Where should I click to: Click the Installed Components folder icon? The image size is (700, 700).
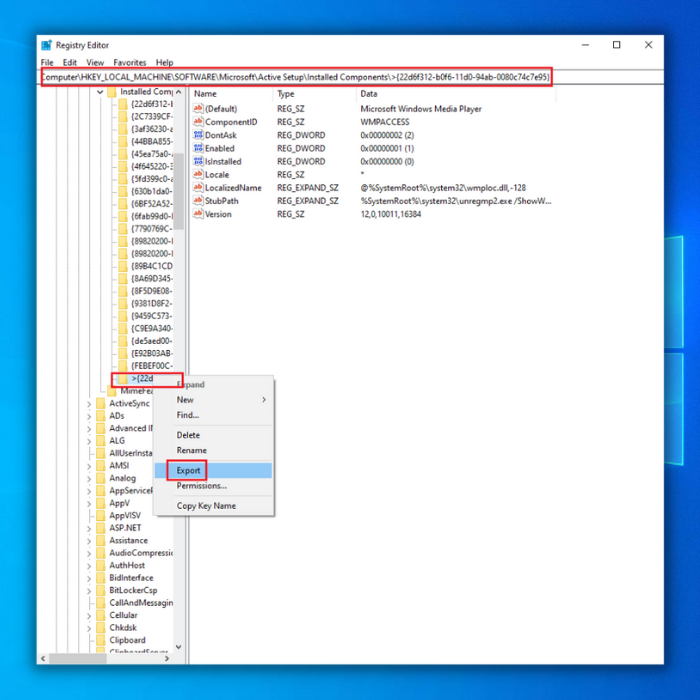[112, 92]
